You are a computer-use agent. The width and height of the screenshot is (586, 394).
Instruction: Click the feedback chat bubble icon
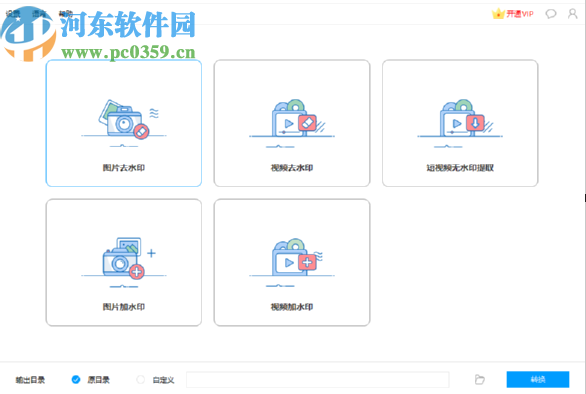click(x=551, y=14)
